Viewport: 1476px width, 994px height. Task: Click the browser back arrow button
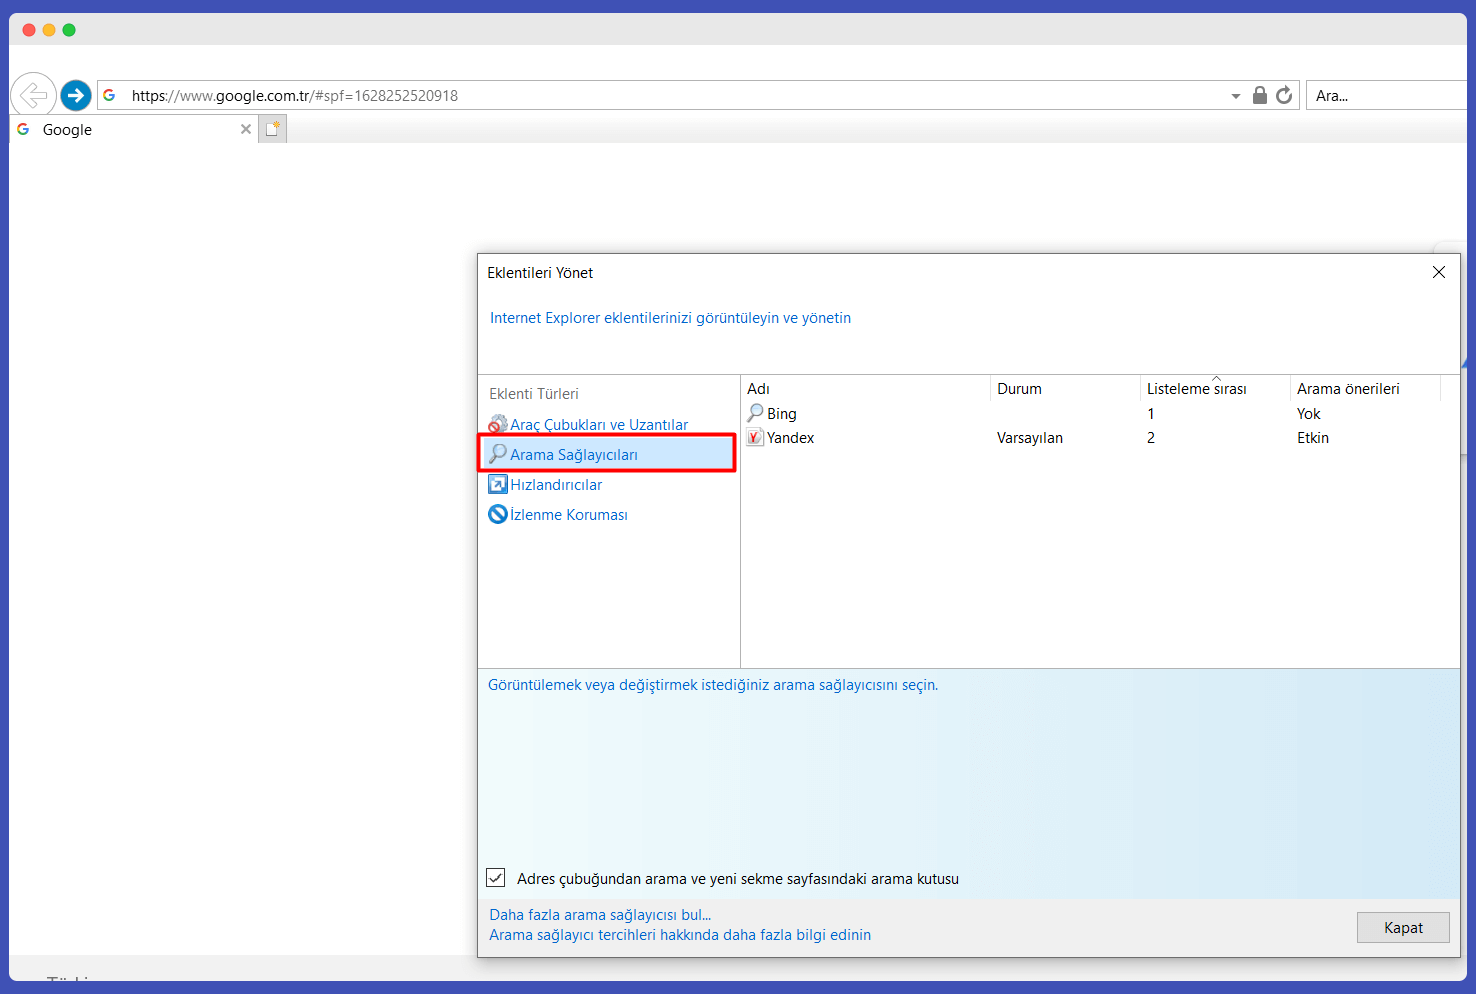tap(34, 95)
